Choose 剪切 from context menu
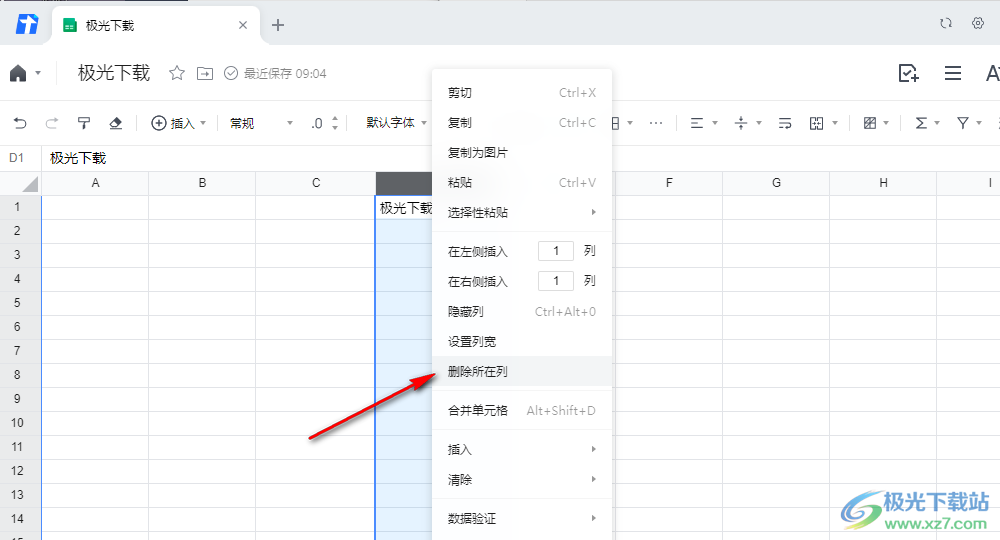 (522, 93)
